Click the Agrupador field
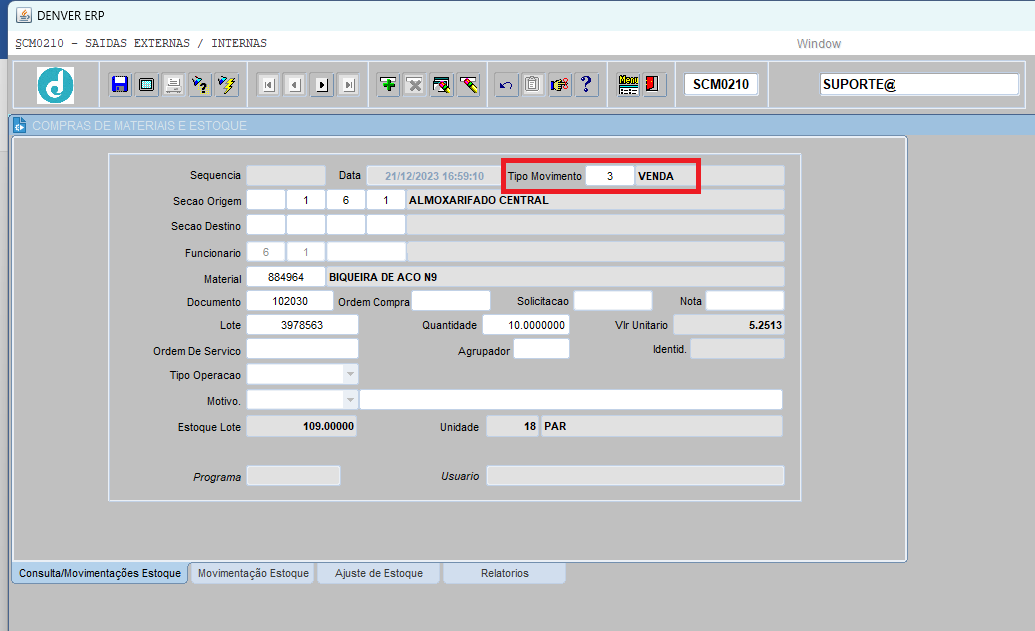Image resolution: width=1035 pixels, height=631 pixels. coord(541,349)
